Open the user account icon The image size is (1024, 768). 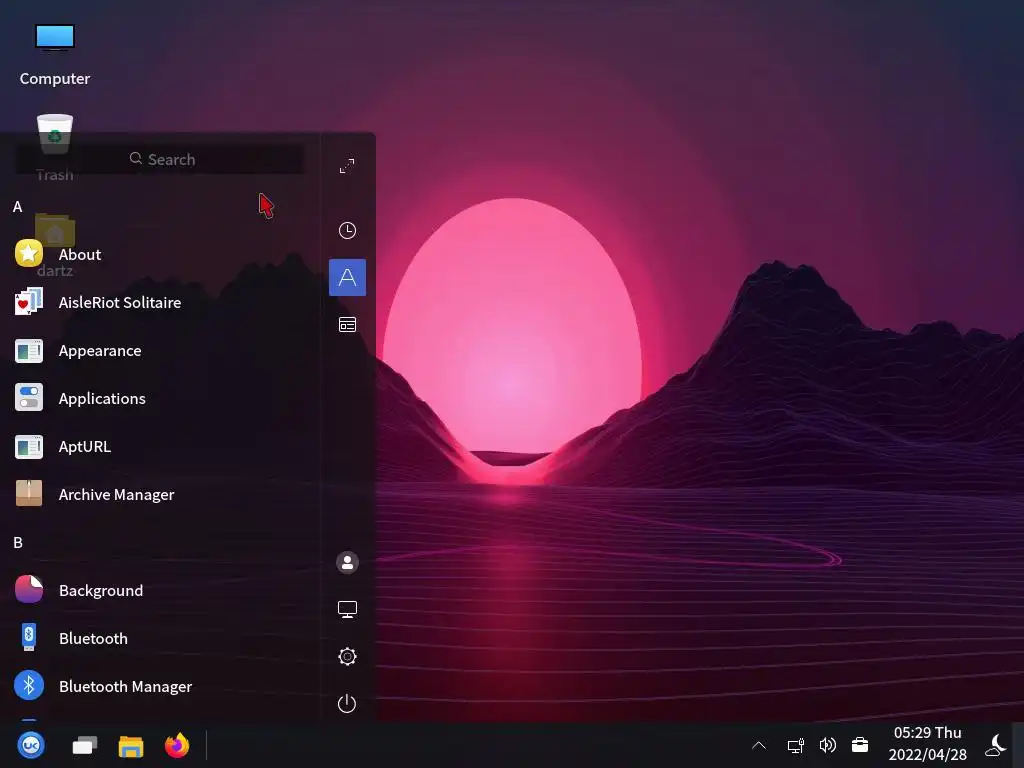[x=347, y=562]
